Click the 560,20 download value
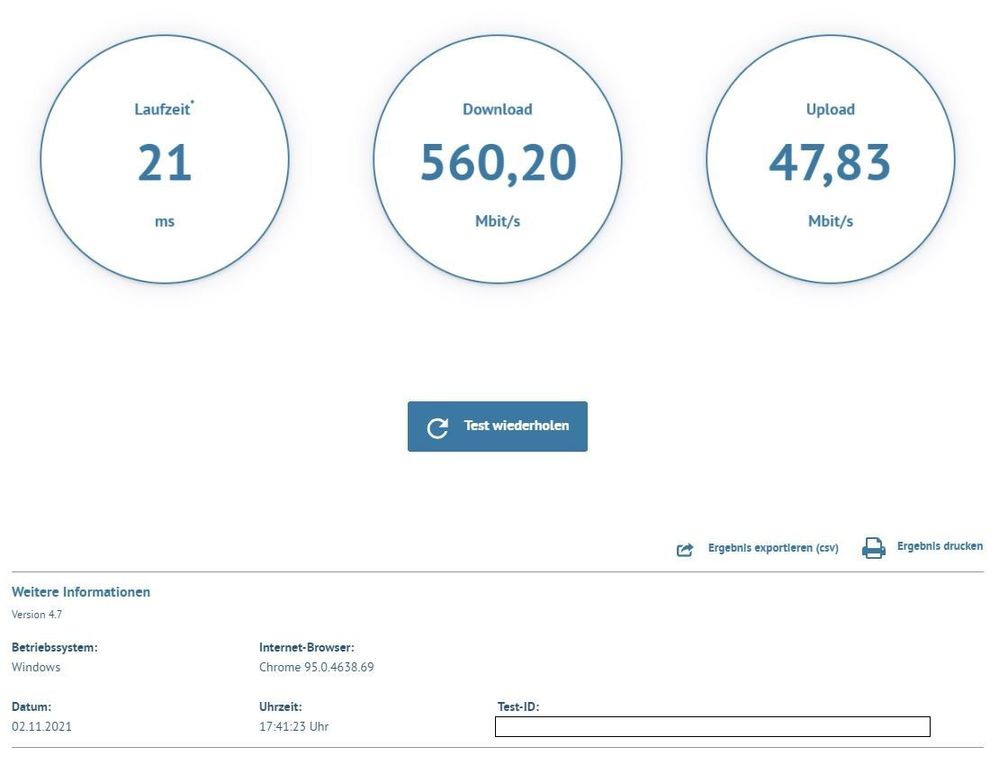Screen dimensions: 999x764 (498, 164)
